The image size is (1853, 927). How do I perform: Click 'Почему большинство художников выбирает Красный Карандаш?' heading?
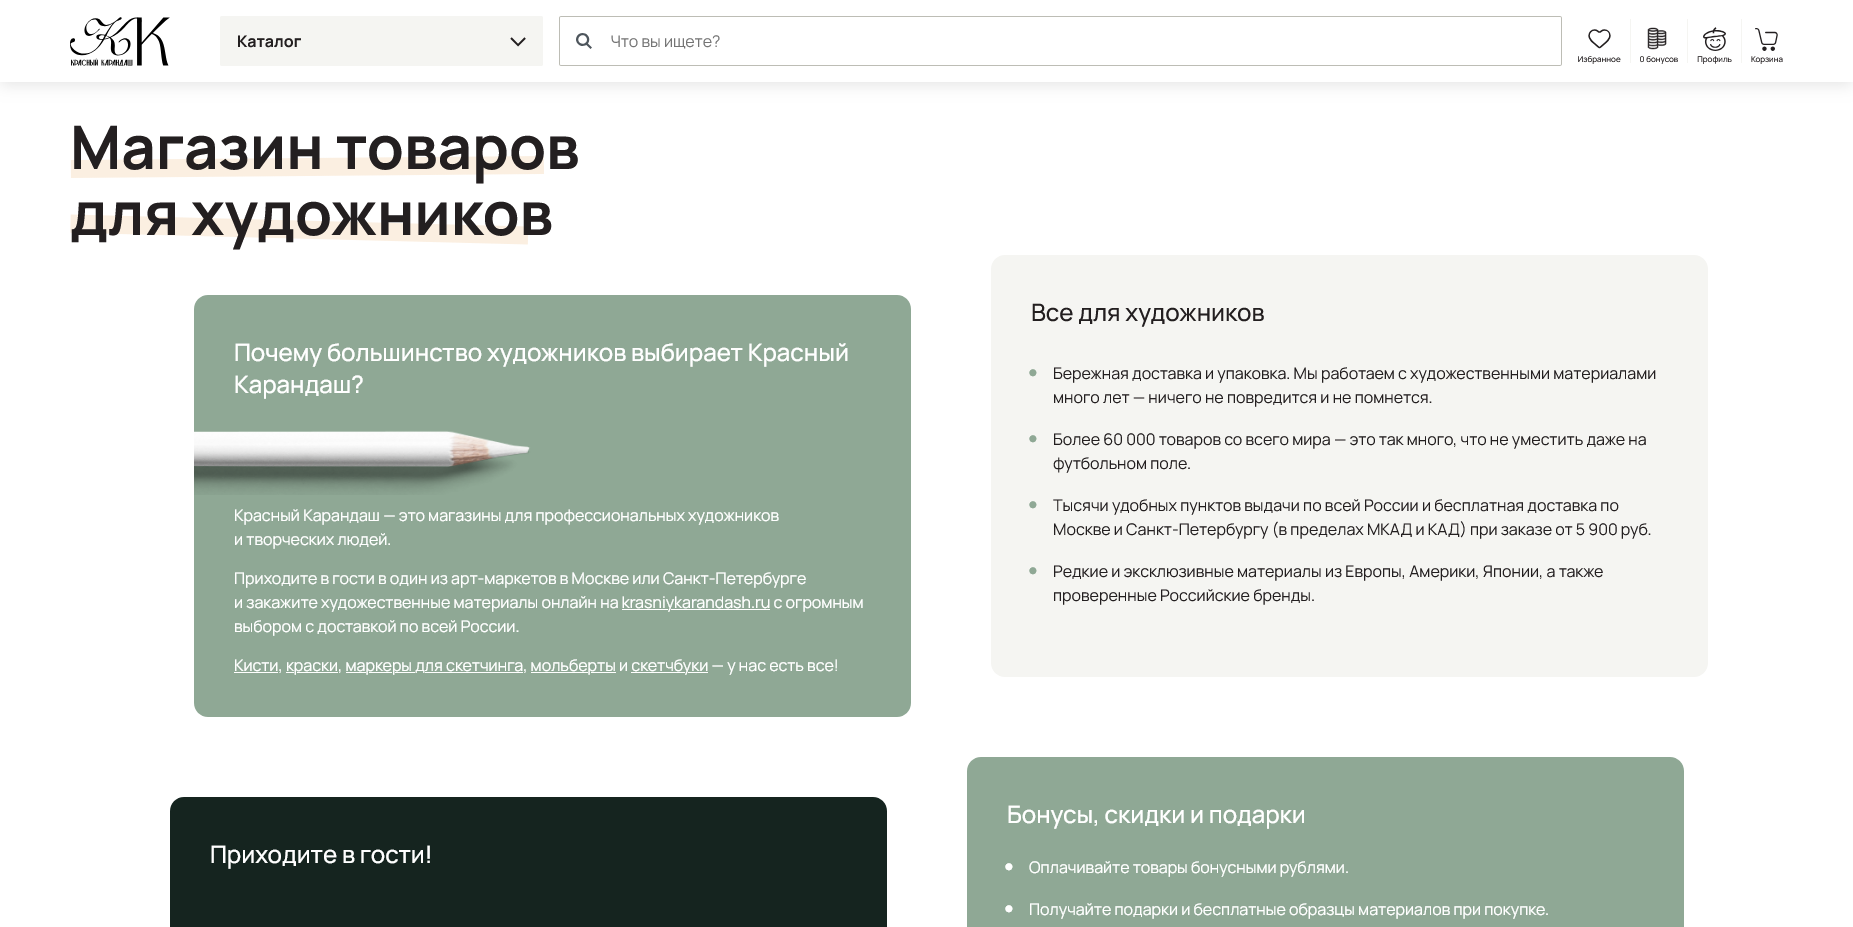point(541,368)
